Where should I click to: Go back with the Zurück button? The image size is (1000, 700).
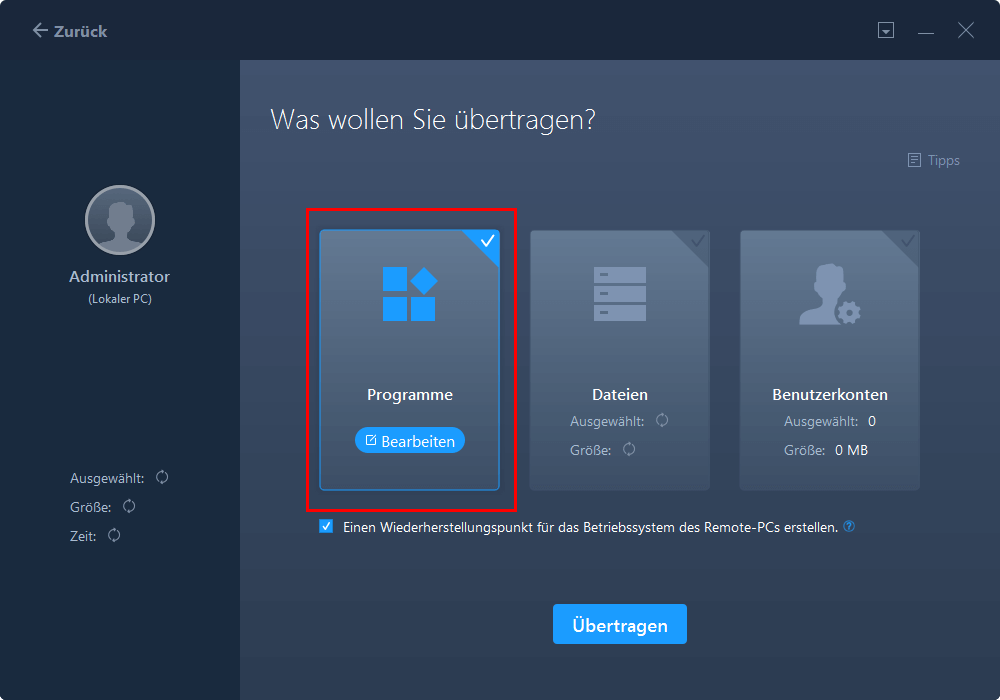tap(70, 31)
